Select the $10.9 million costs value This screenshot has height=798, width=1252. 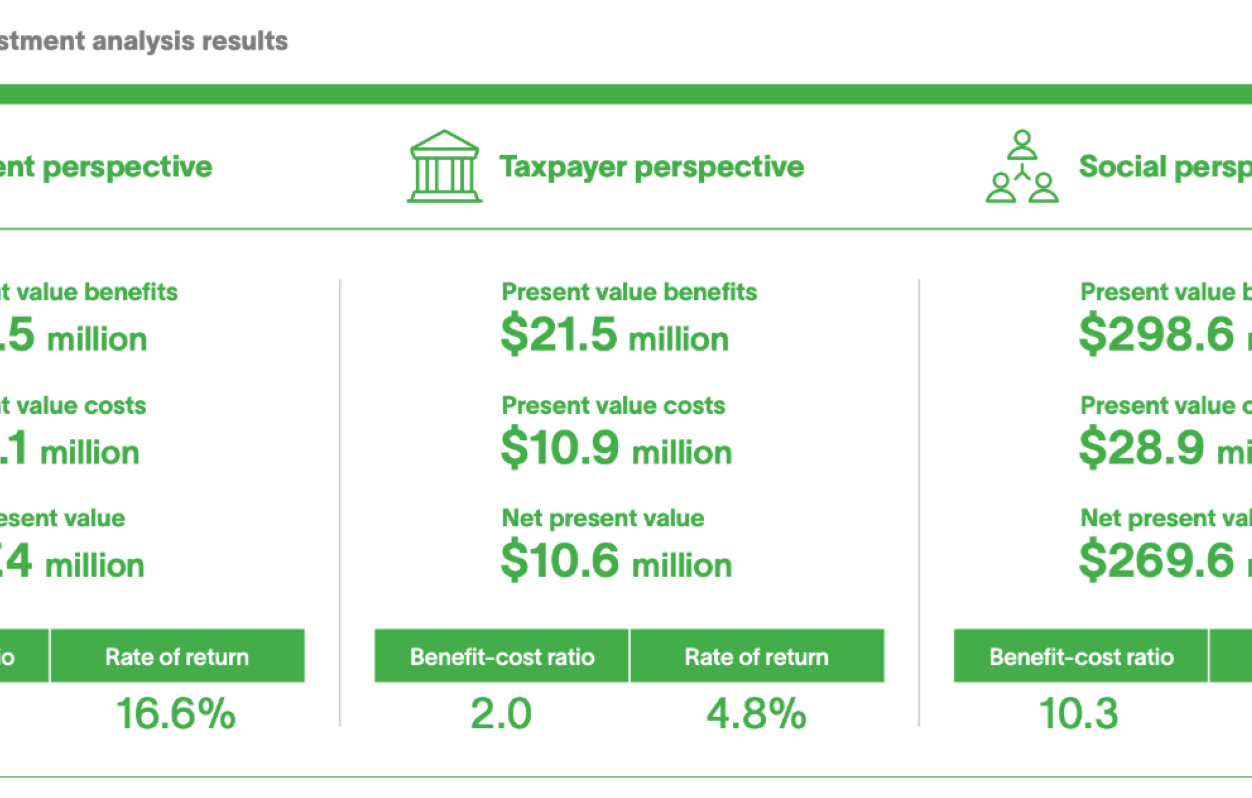616,450
